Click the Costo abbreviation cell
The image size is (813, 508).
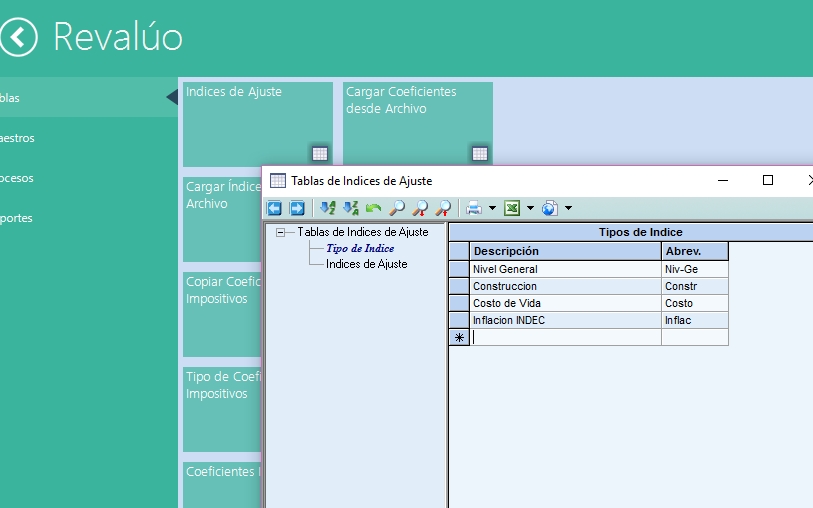tap(695, 303)
